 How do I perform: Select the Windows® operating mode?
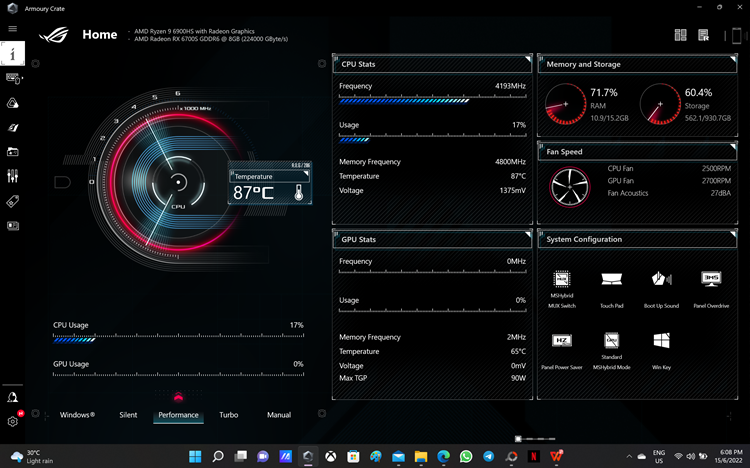77,415
